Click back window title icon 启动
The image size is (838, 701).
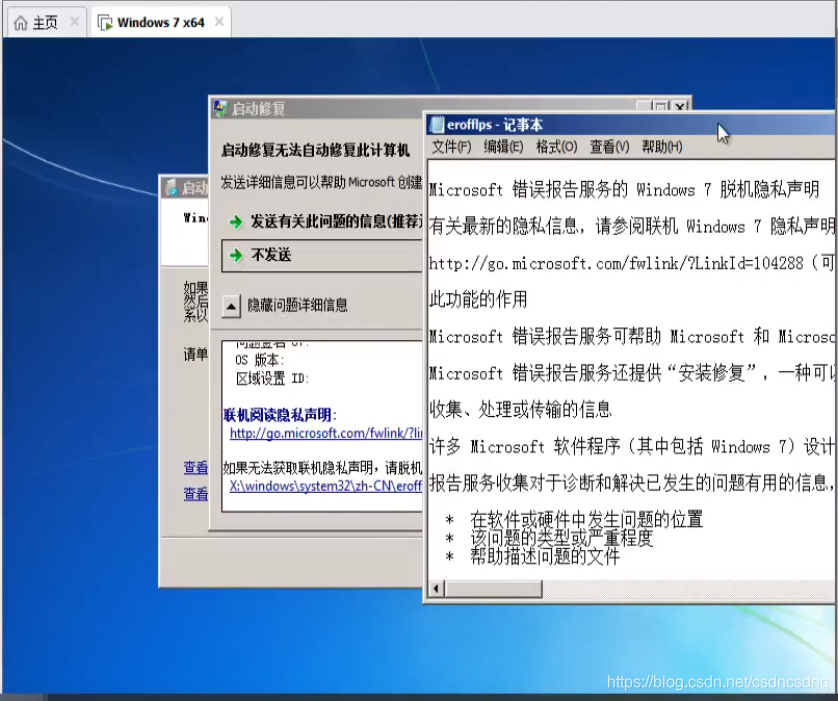tap(170, 188)
